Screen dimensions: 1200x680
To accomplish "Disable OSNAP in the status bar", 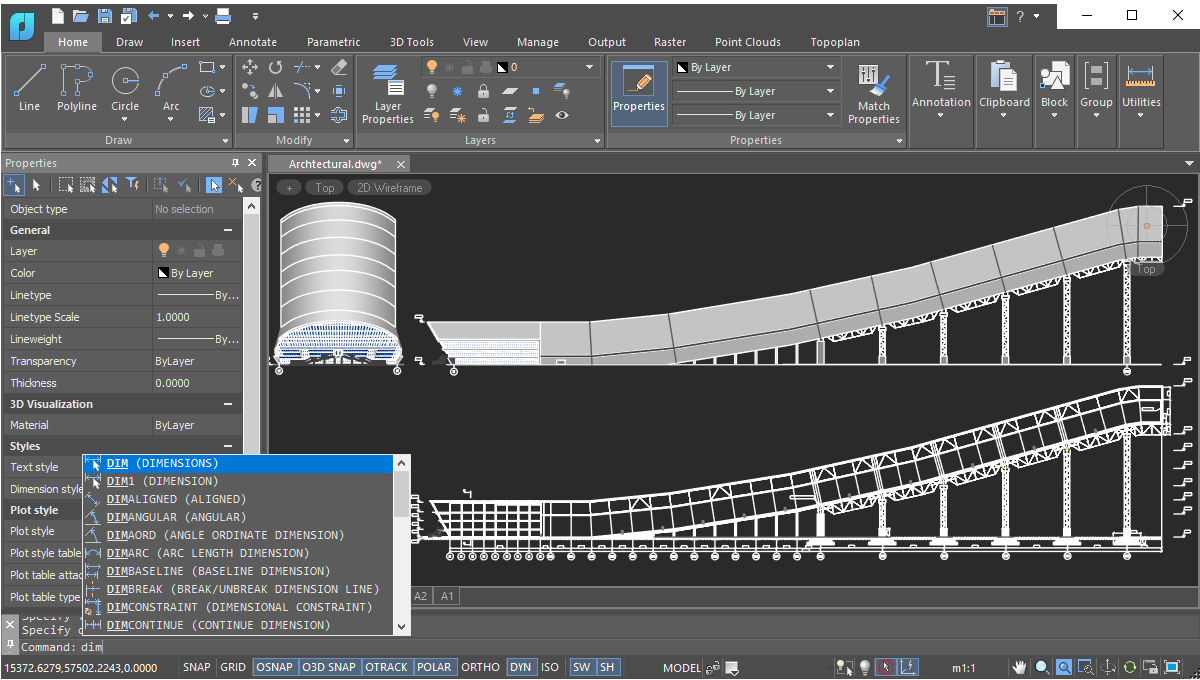I will (x=273, y=667).
